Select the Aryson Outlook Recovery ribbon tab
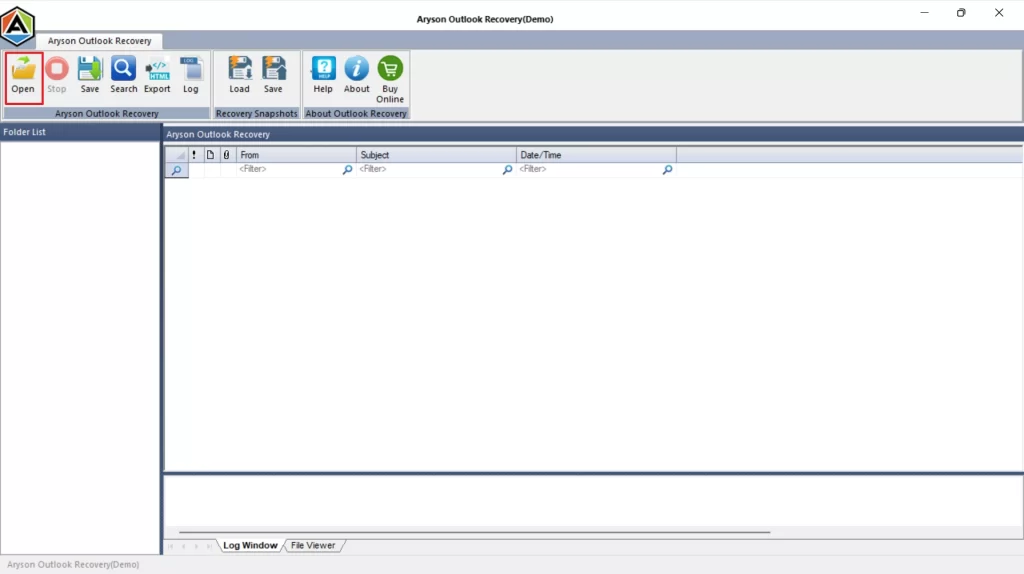This screenshot has height=574, width=1024. coord(99,40)
